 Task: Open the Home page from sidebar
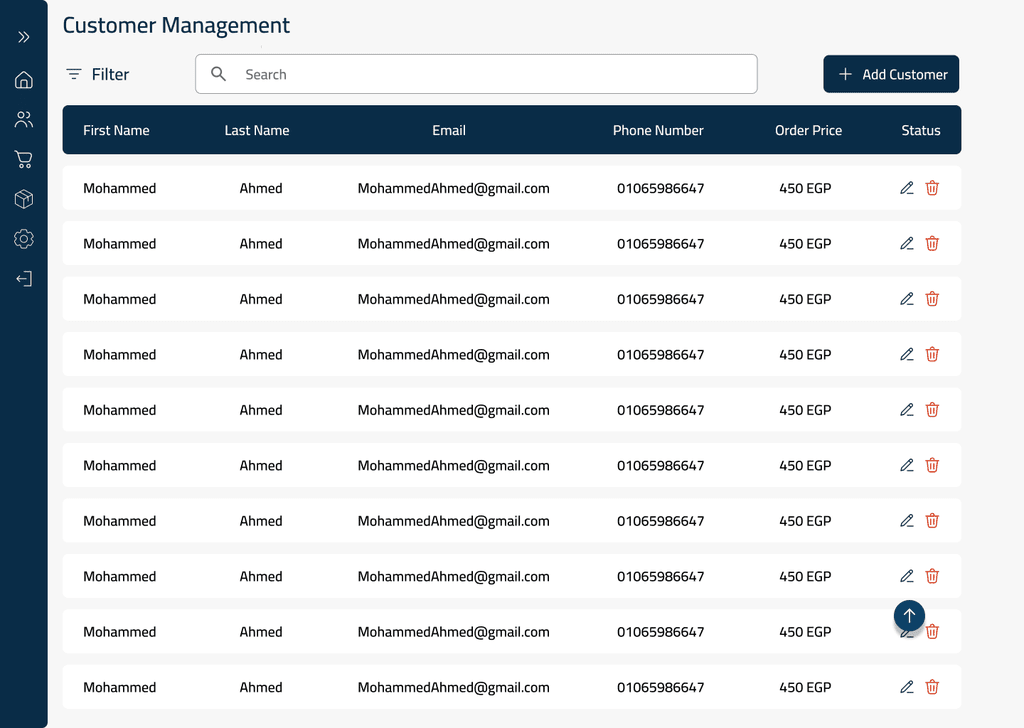[24, 80]
